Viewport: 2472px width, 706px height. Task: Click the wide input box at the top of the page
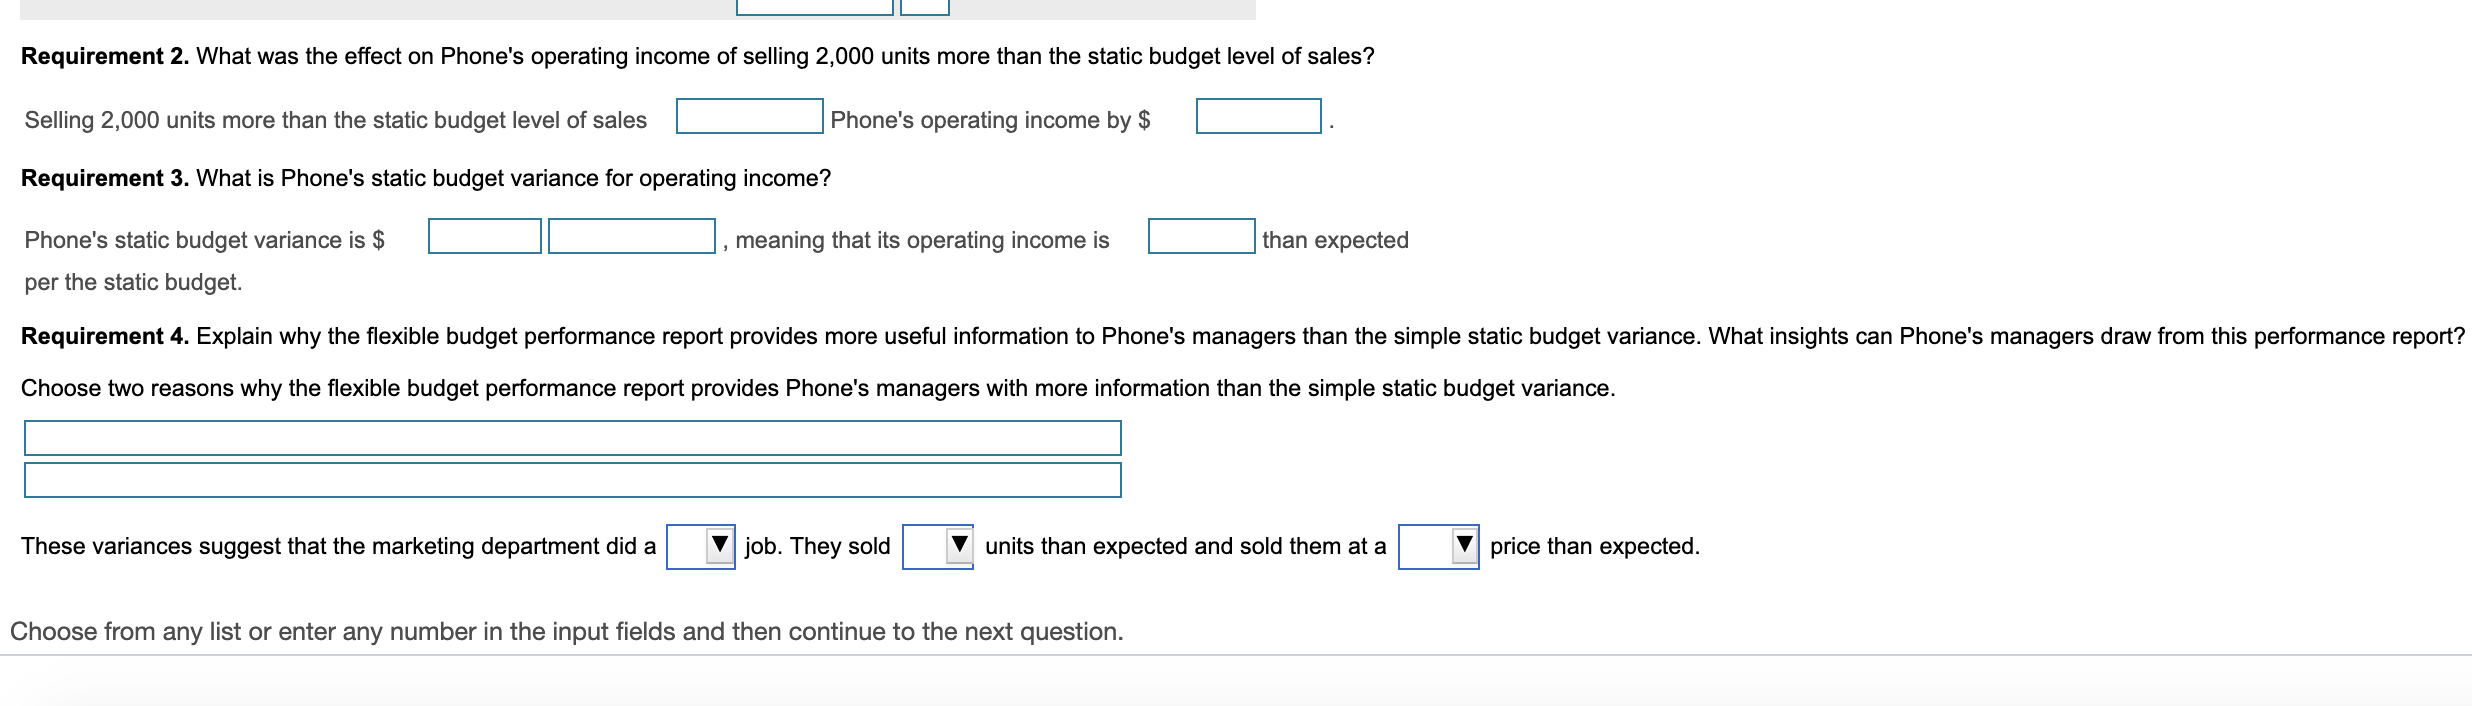click(x=813, y=8)
